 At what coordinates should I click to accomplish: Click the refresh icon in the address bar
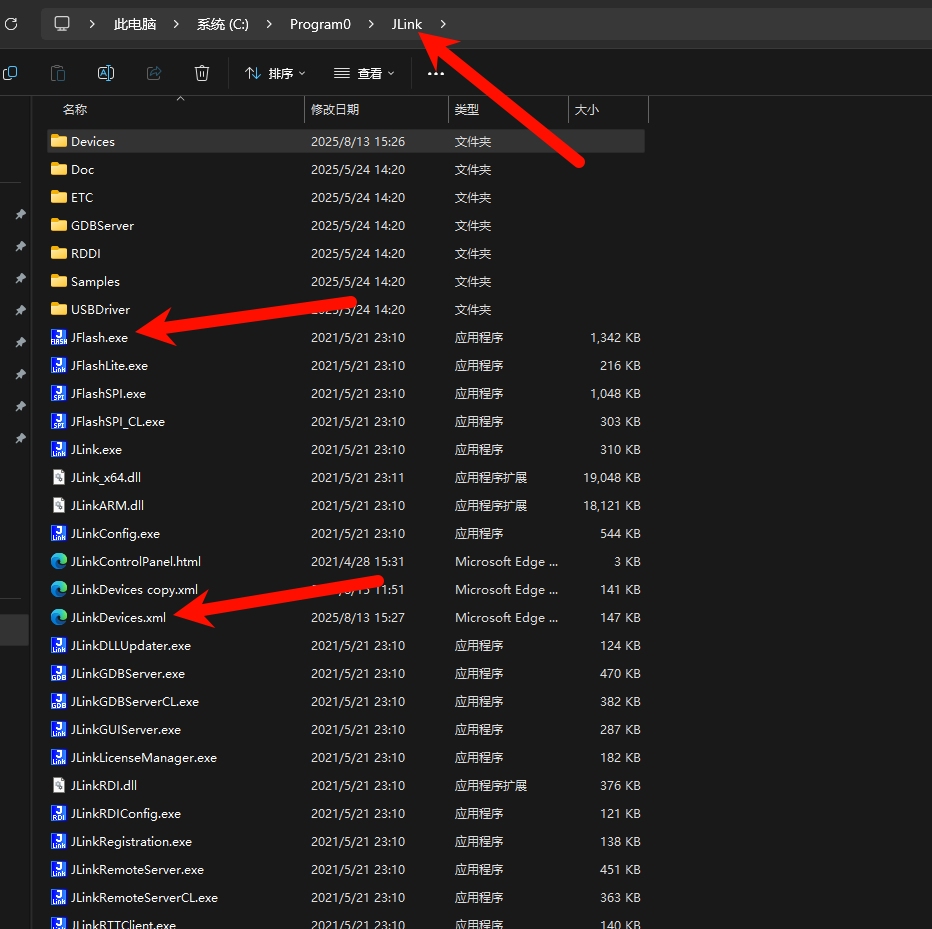tap(11, 24)
